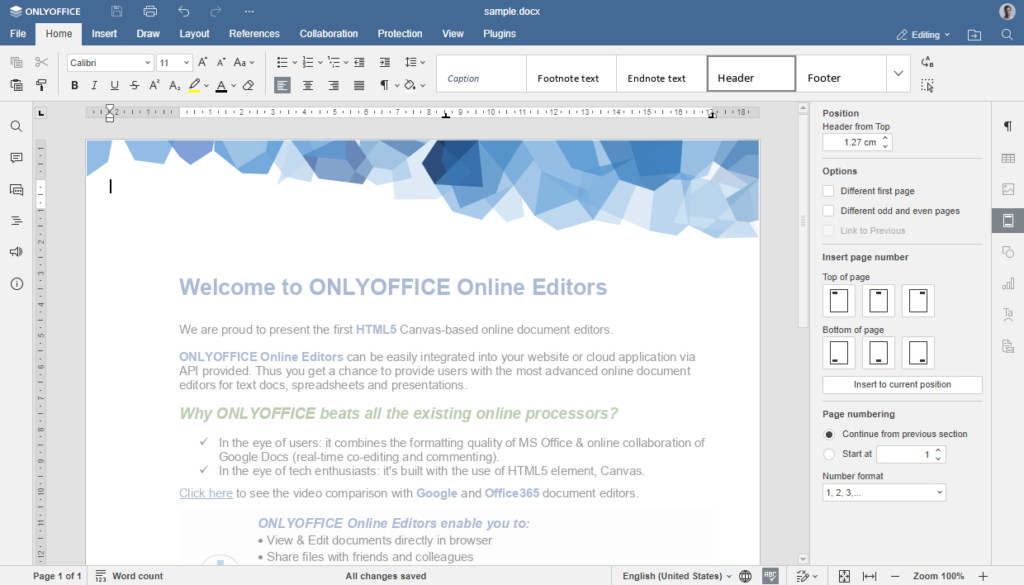Switch to the Collaboration tab
The height and width of the screenshot is (585, 1024).
tap(328, 33)
